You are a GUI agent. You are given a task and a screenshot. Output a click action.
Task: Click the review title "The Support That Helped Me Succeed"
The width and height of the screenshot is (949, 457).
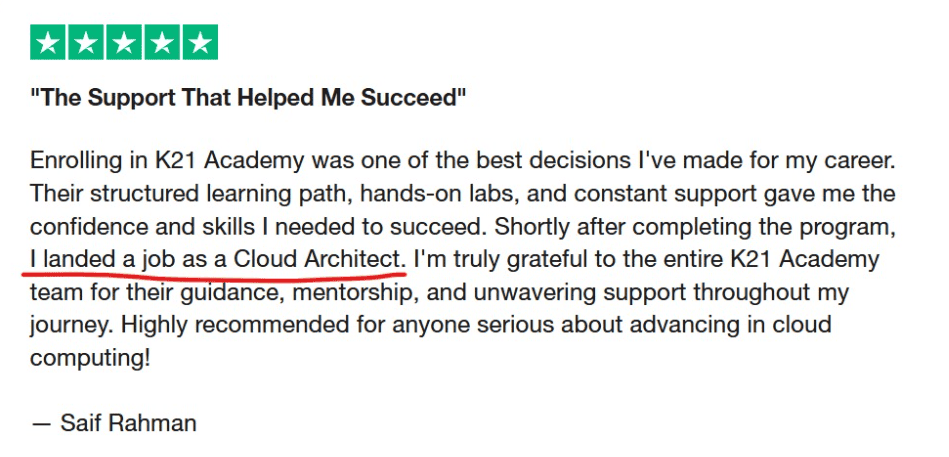coord(249,98)
